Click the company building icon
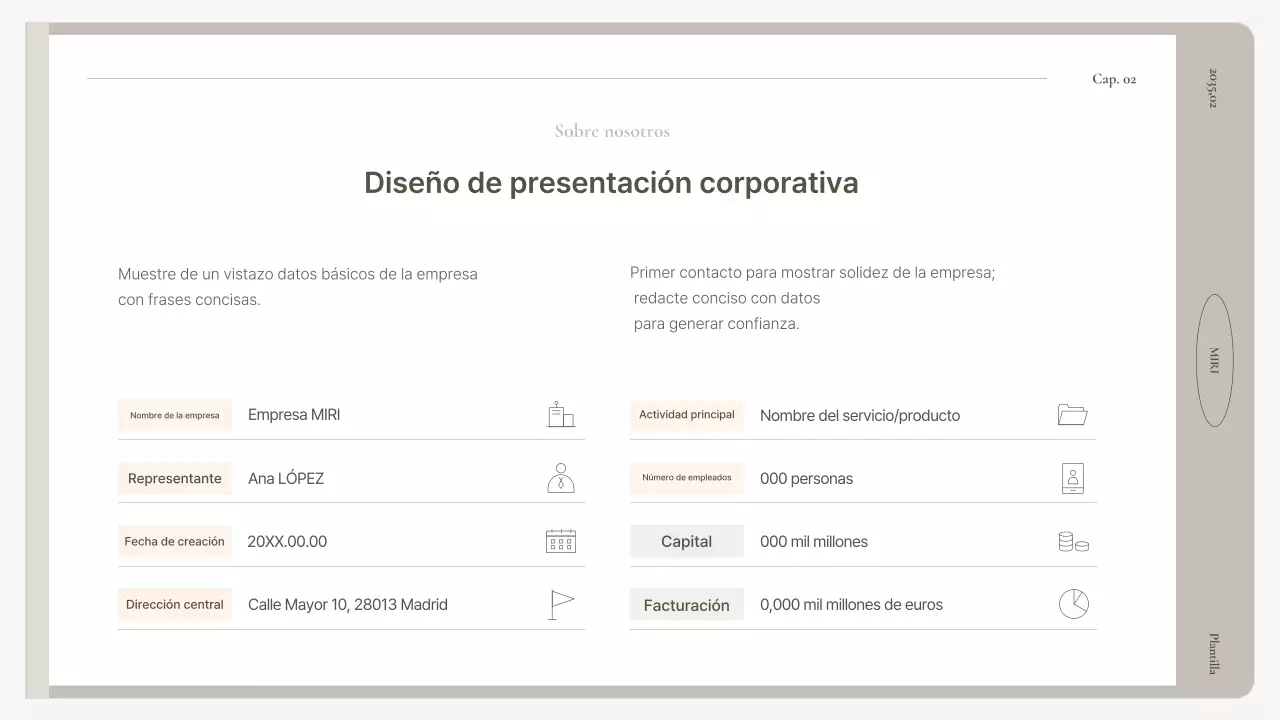This screenshot has height=720, width=1280. (x=560, y=414)
